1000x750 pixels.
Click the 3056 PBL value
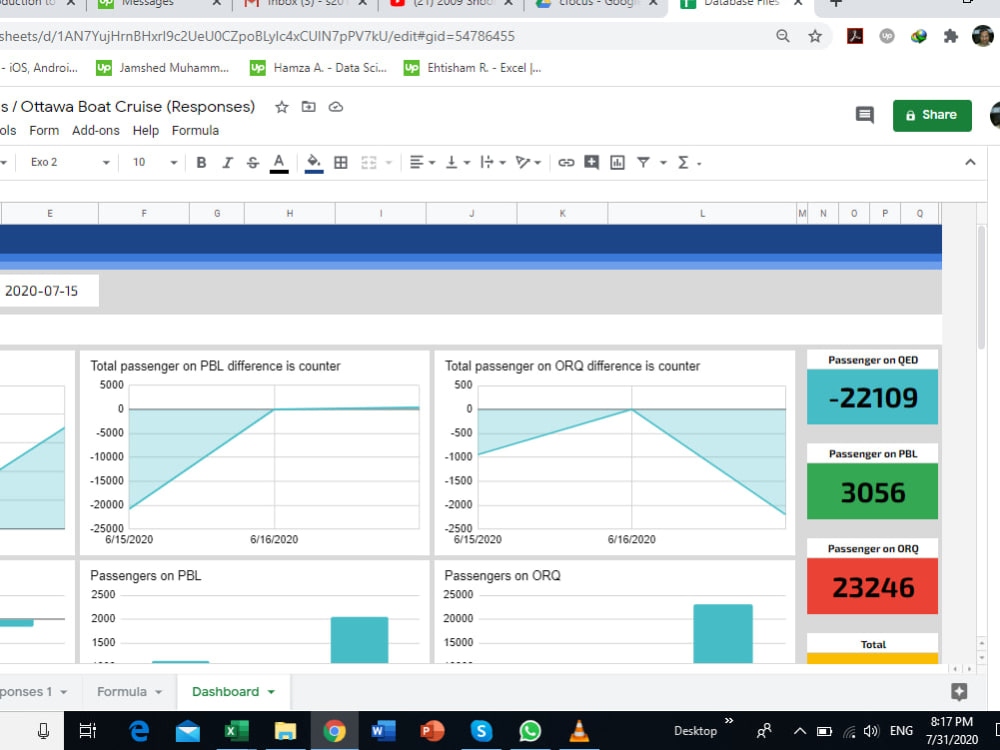872,492
